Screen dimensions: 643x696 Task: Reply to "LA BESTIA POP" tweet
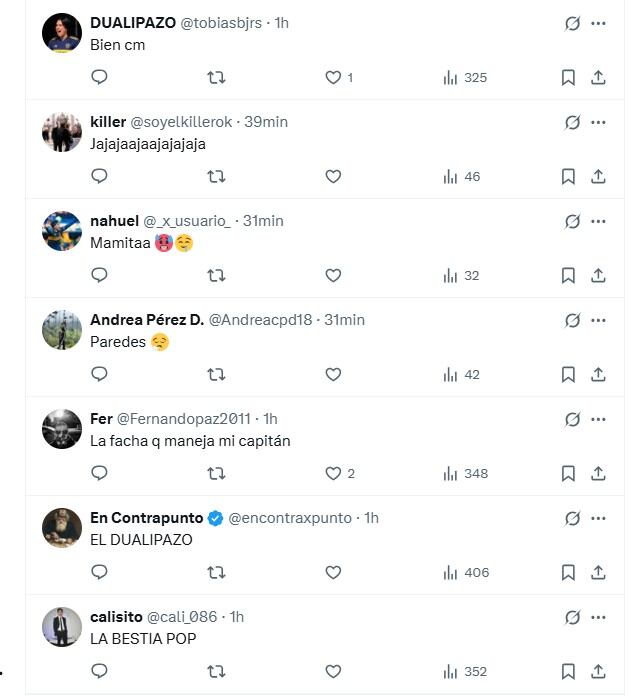99,671
